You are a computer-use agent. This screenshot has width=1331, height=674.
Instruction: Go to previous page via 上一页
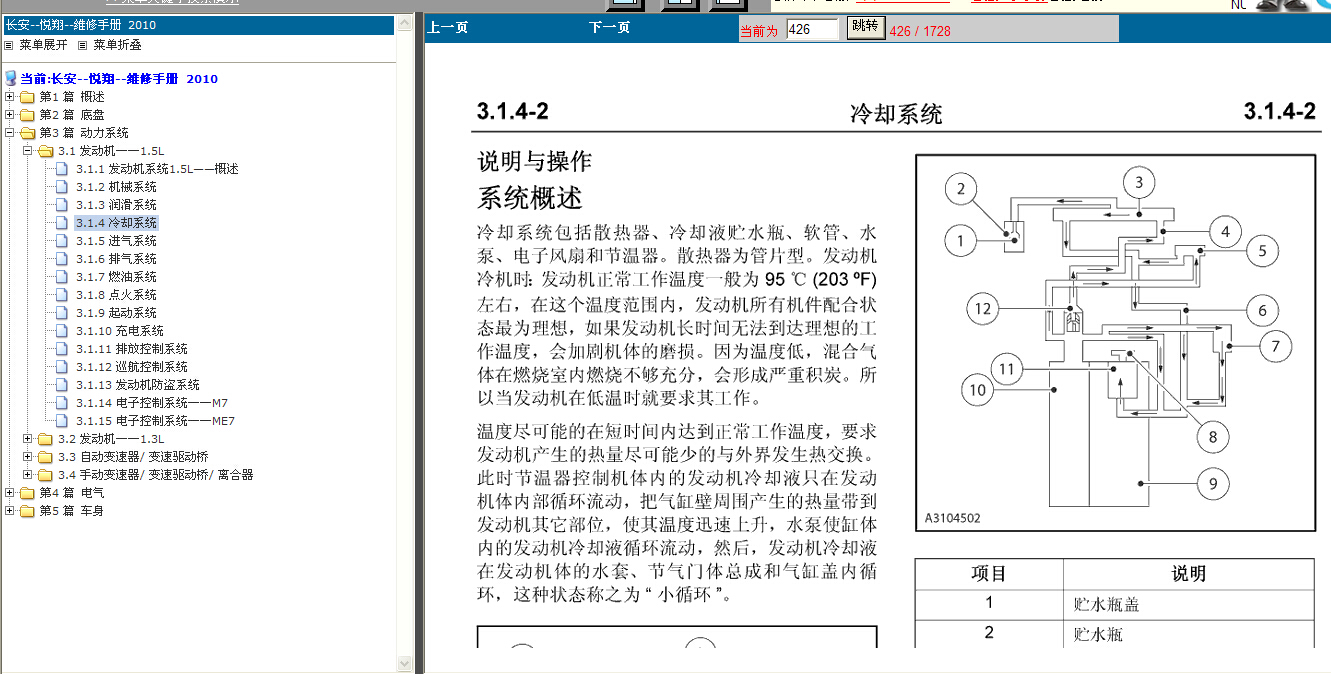(447, 28)
